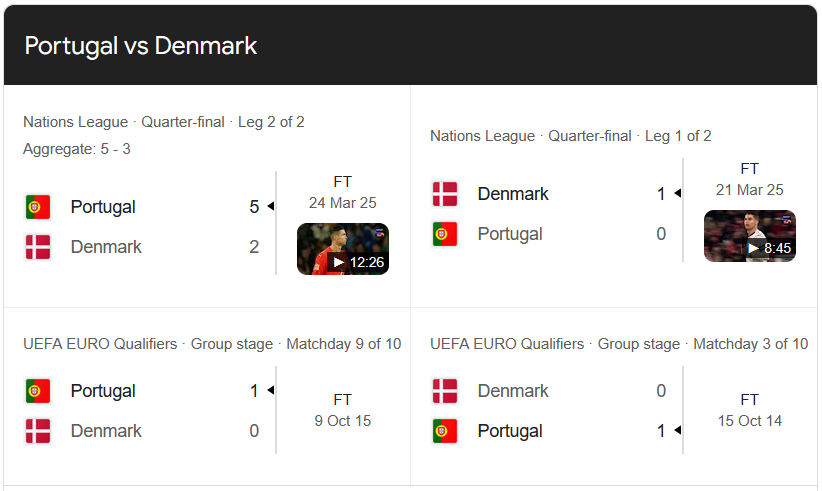Viewport: 822px width, 491px height.
Task: Click Denmark flag in 15 Oct 14 match
Action: pyautogui.click(x=445, y=391)
